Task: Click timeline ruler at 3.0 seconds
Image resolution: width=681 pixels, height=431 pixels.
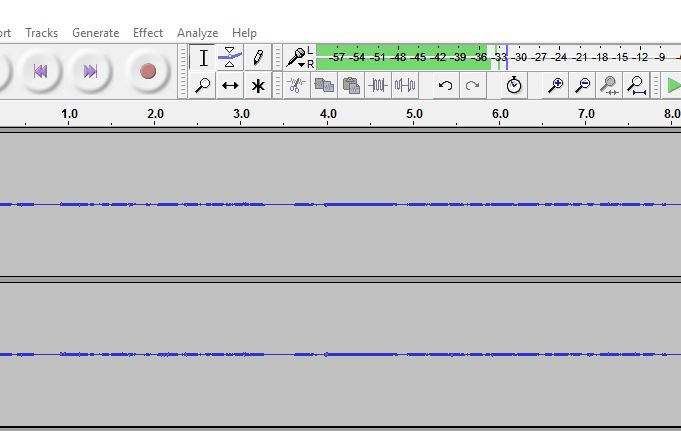Action: click(241, 115)
